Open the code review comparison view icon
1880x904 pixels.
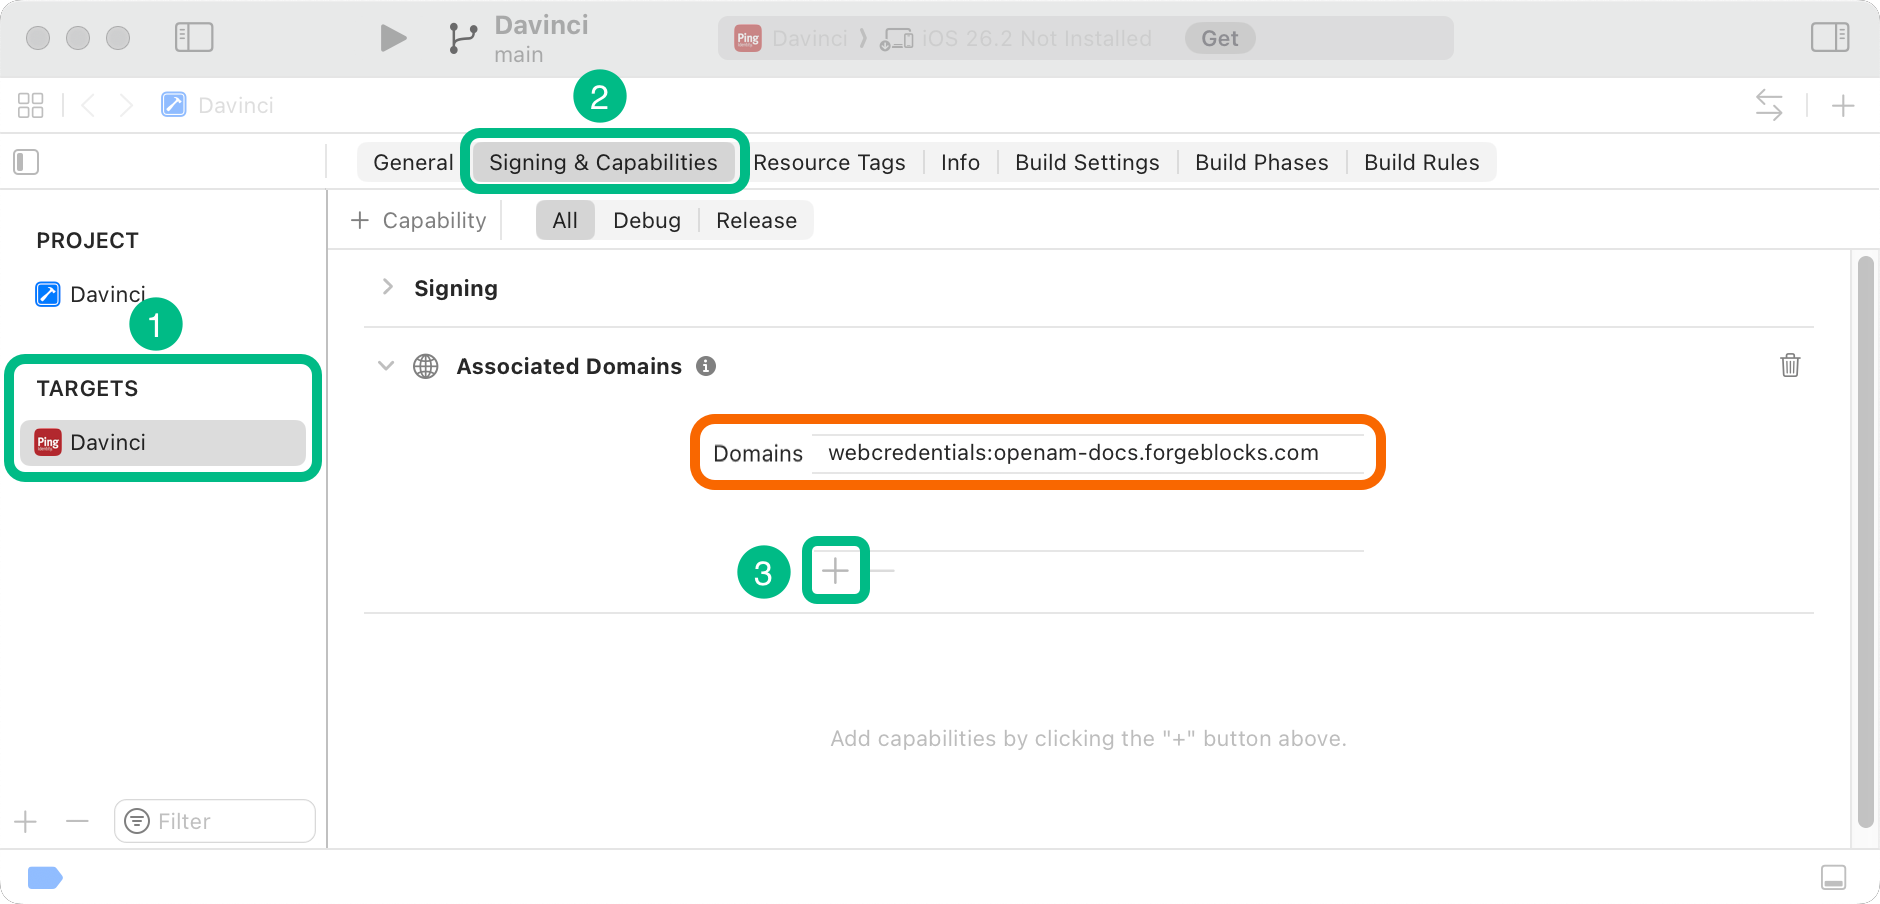(x=1768, y=104)
